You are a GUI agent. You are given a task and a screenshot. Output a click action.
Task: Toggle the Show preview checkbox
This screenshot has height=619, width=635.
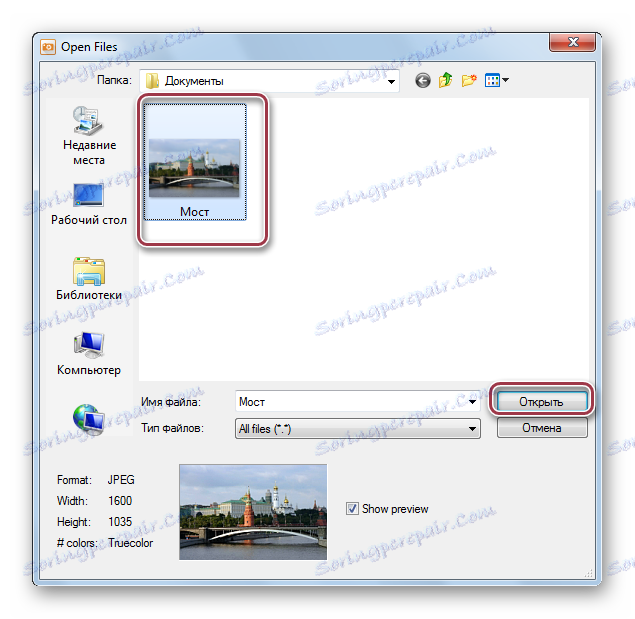tap(352, 508)
